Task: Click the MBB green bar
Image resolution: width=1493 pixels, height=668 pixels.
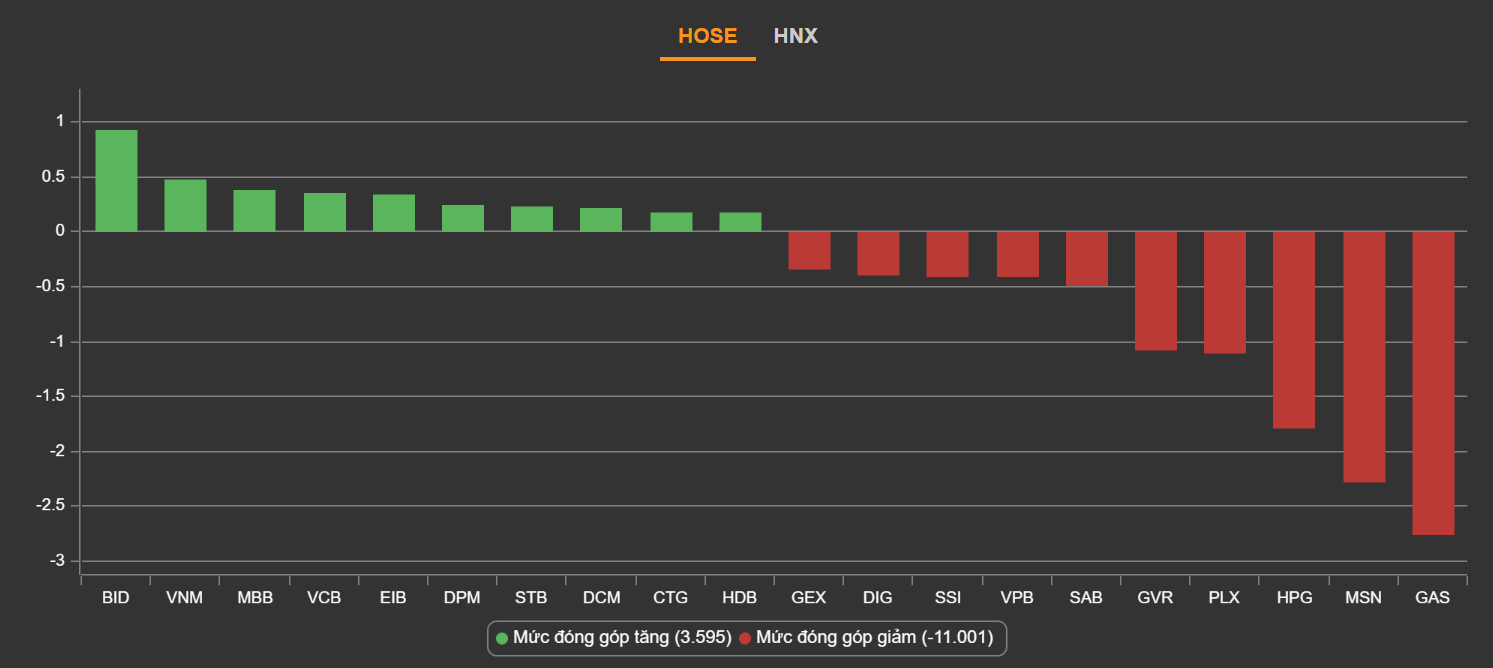Action: [254, 211]
